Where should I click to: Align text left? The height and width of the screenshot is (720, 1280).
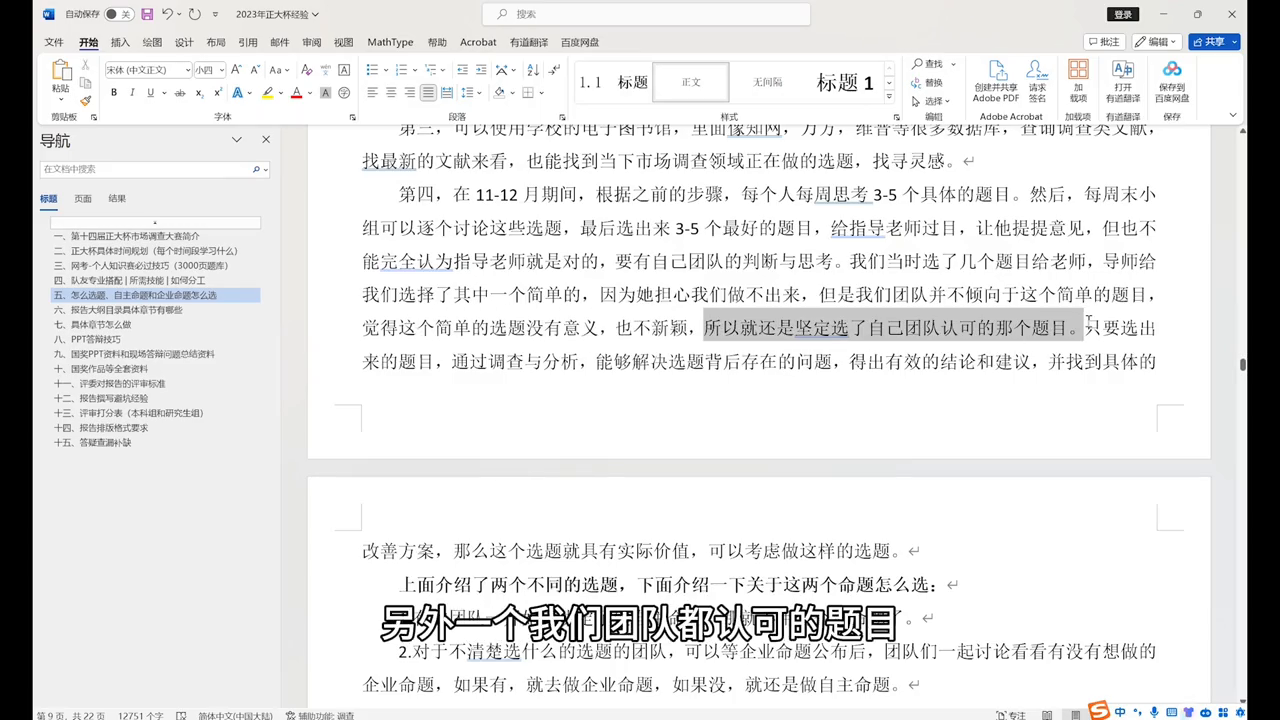coord(372,93)
